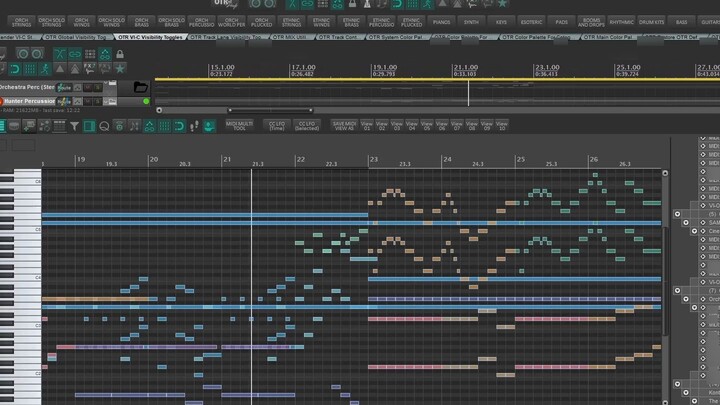Click the ORCH STRINGS track category button
720x405 pixels.
pos(21,21)
